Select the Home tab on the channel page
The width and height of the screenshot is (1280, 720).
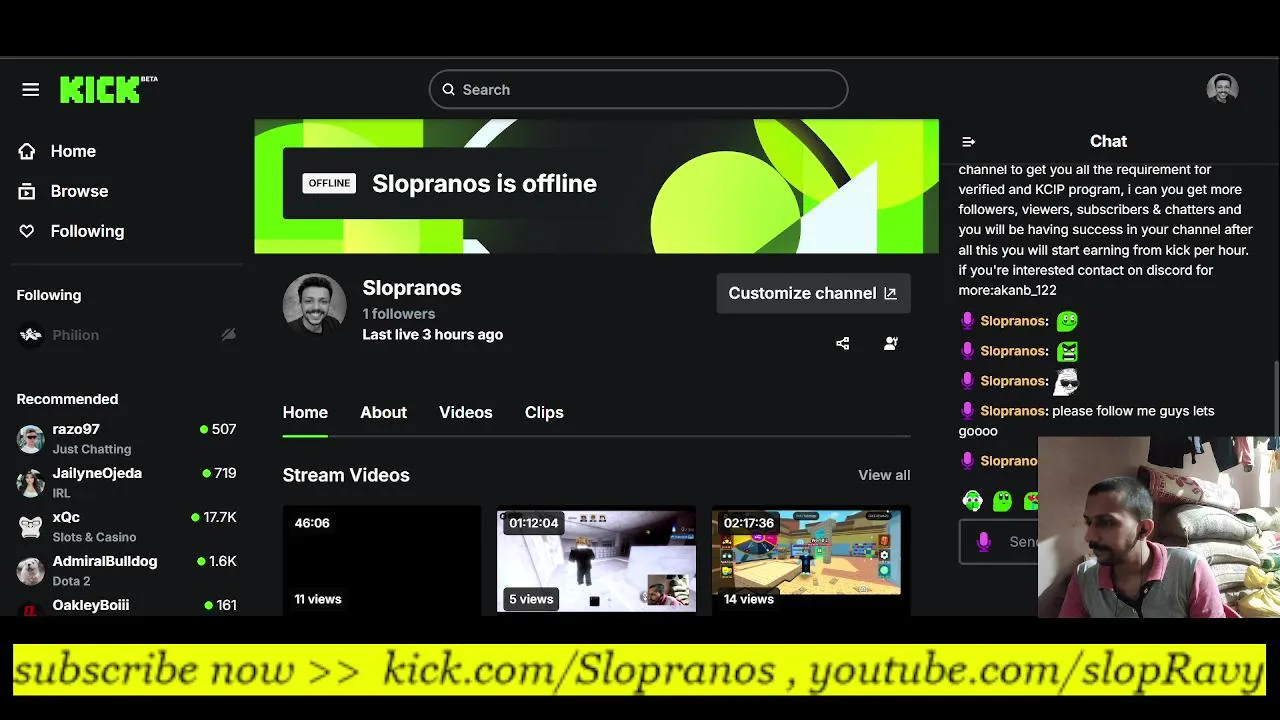click(305, 413)
